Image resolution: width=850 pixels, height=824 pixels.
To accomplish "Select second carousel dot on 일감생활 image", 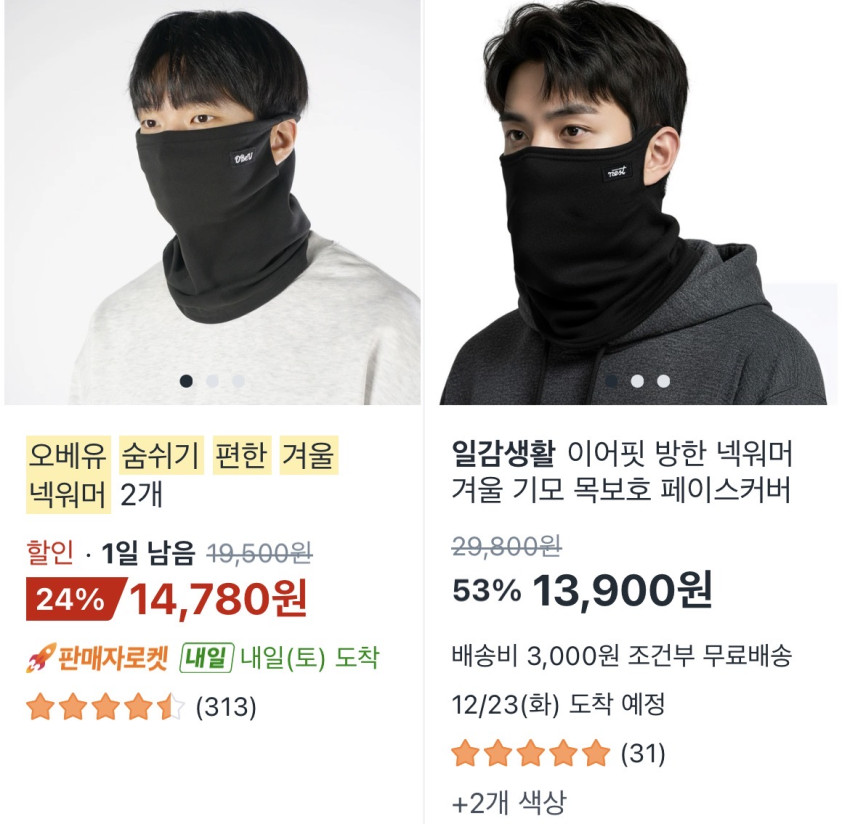I will [x=637, y=380].
